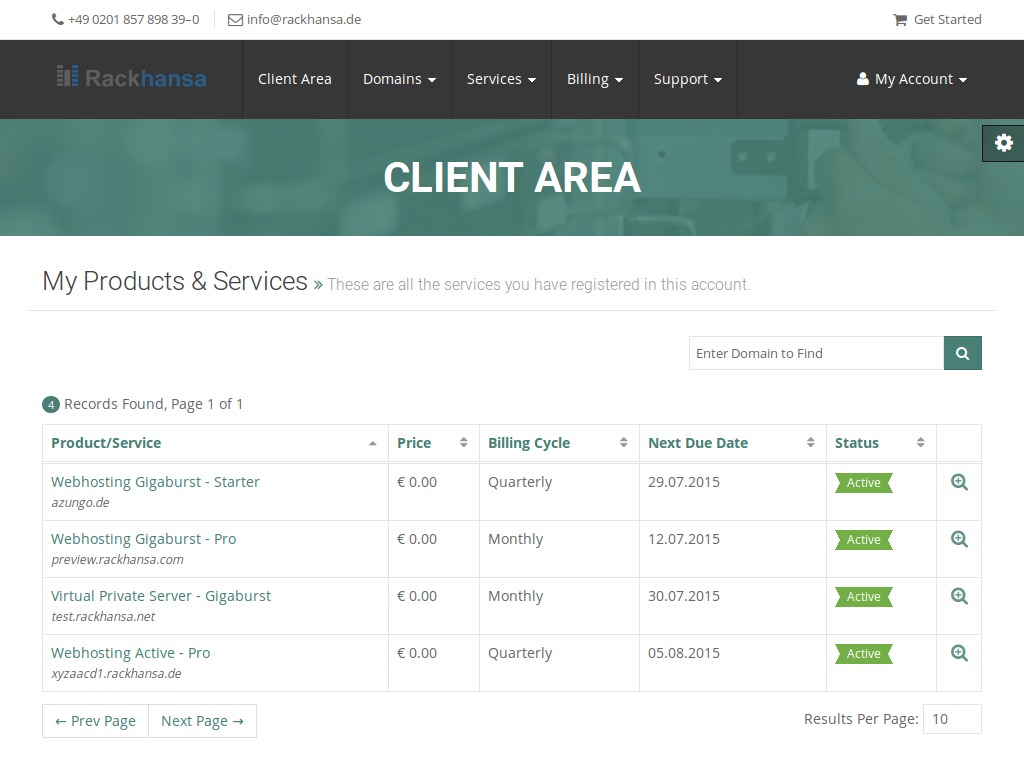1024x768 pixels.
Task: Click the € 0.00 price for preview.rackhansa.com
Action: (x=417, y=539)
